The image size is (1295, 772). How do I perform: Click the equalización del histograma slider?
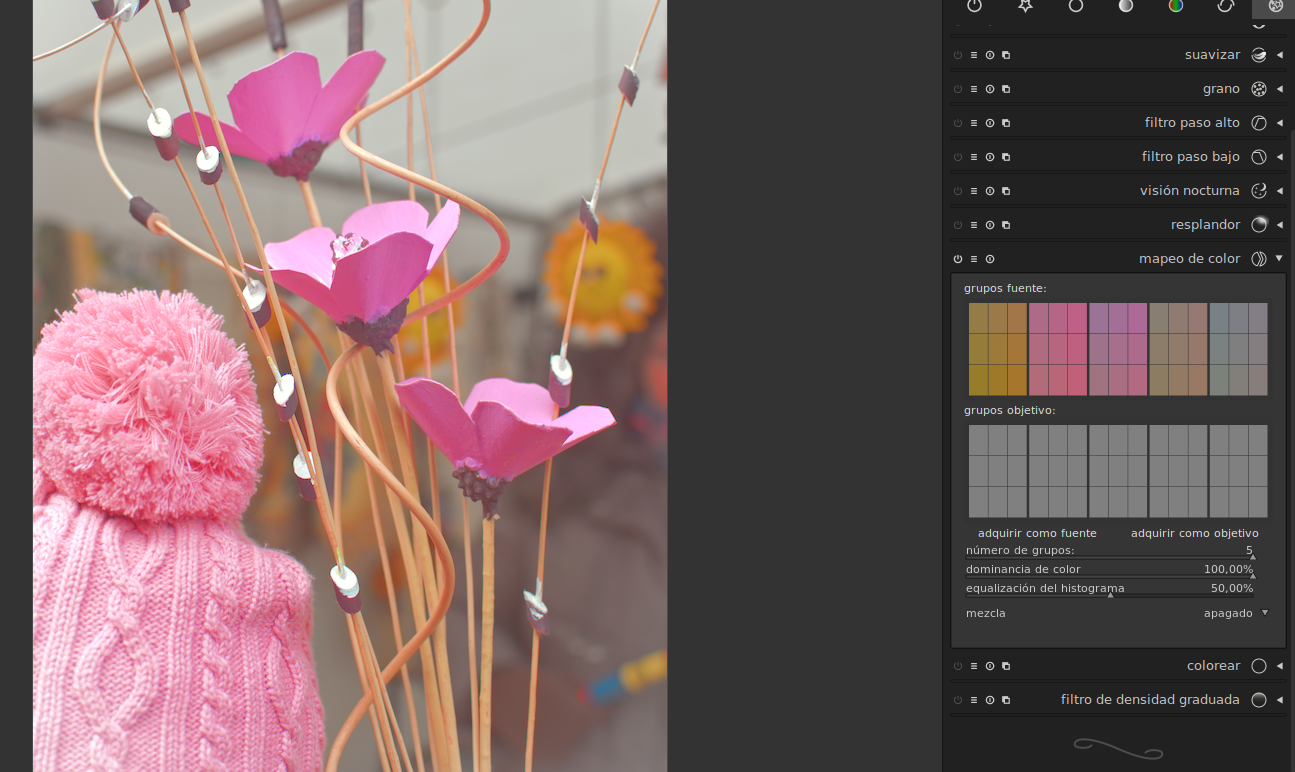pos(1110,589)
